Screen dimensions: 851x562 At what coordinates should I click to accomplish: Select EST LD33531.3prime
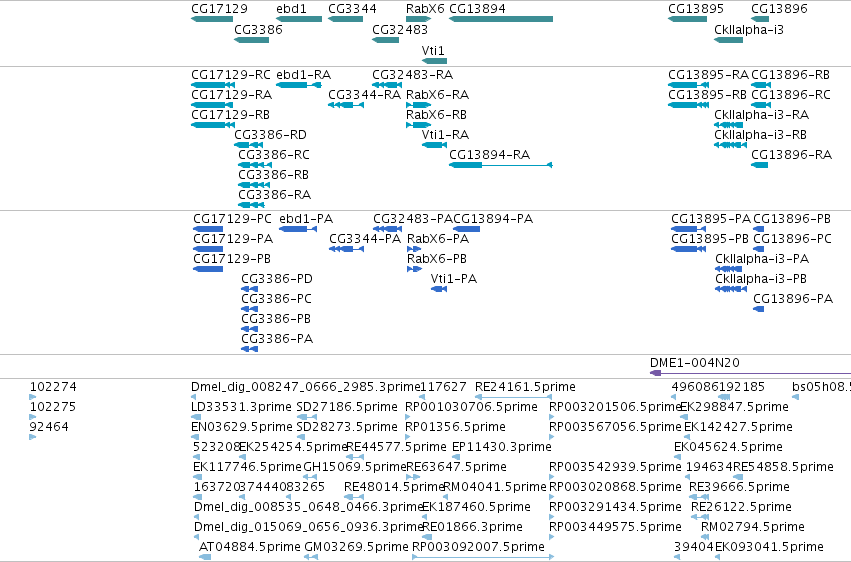click(196, 417)
